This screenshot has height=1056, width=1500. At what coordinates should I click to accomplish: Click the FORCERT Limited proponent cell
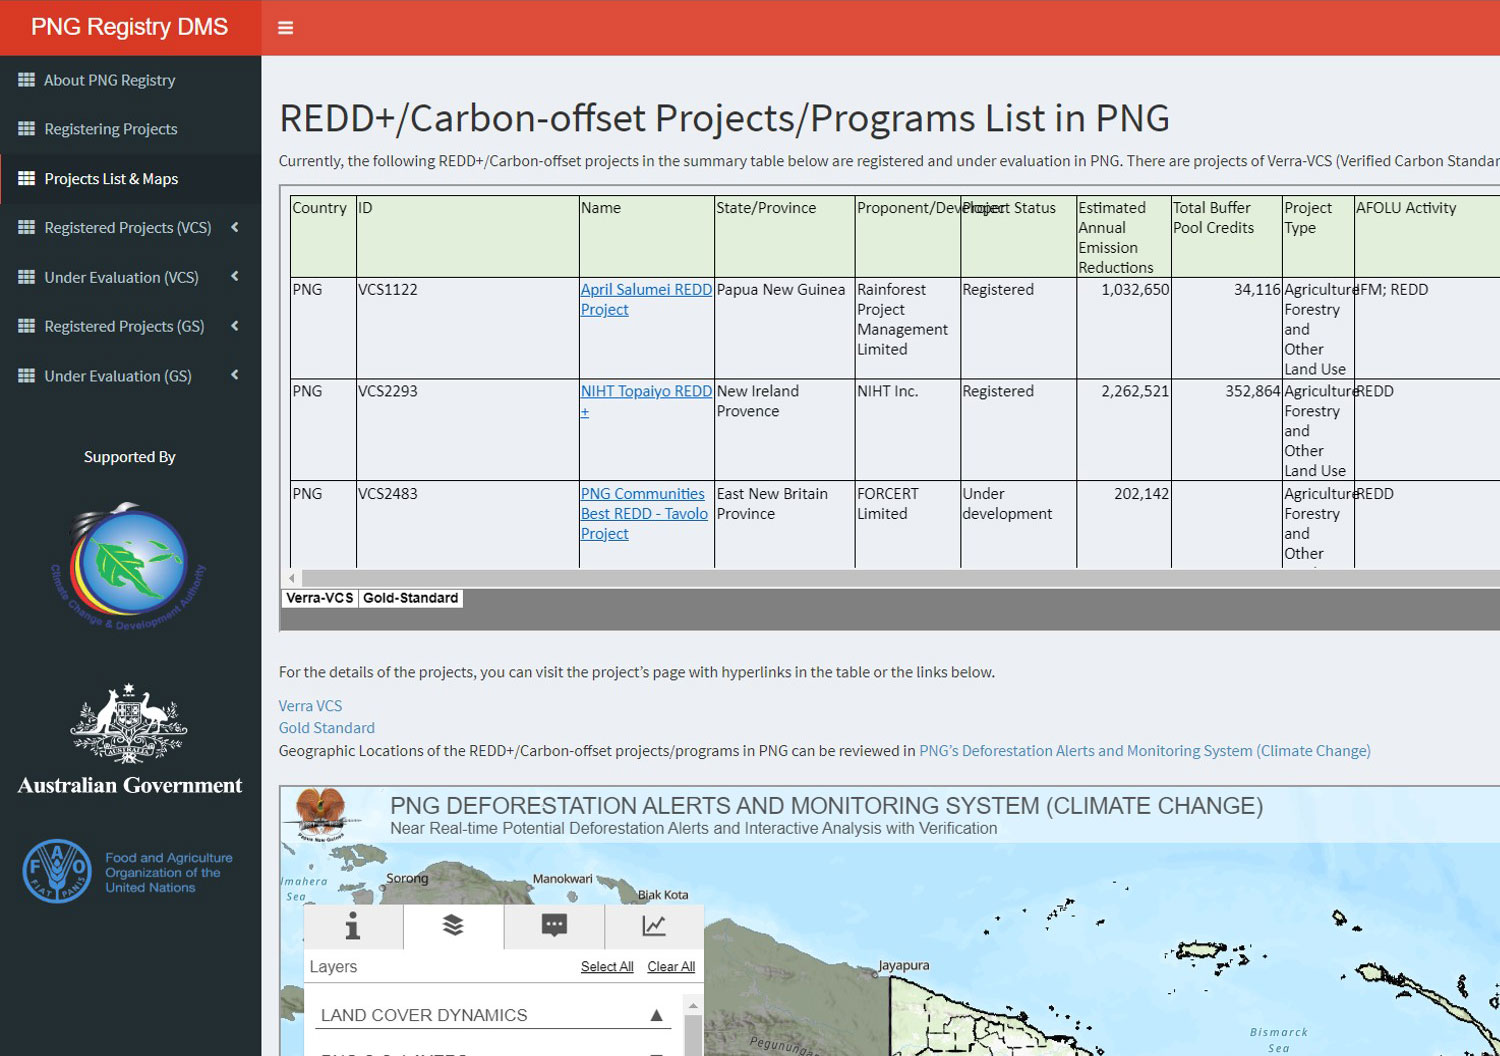(907, 525)
